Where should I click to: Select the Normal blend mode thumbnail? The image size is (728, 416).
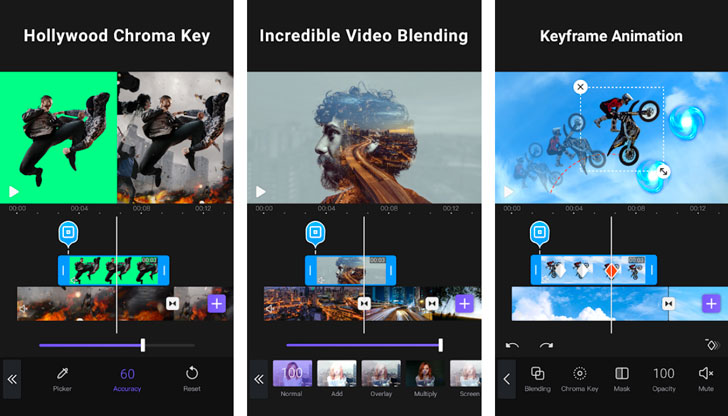pyautogui.click(x=292, y=378)
